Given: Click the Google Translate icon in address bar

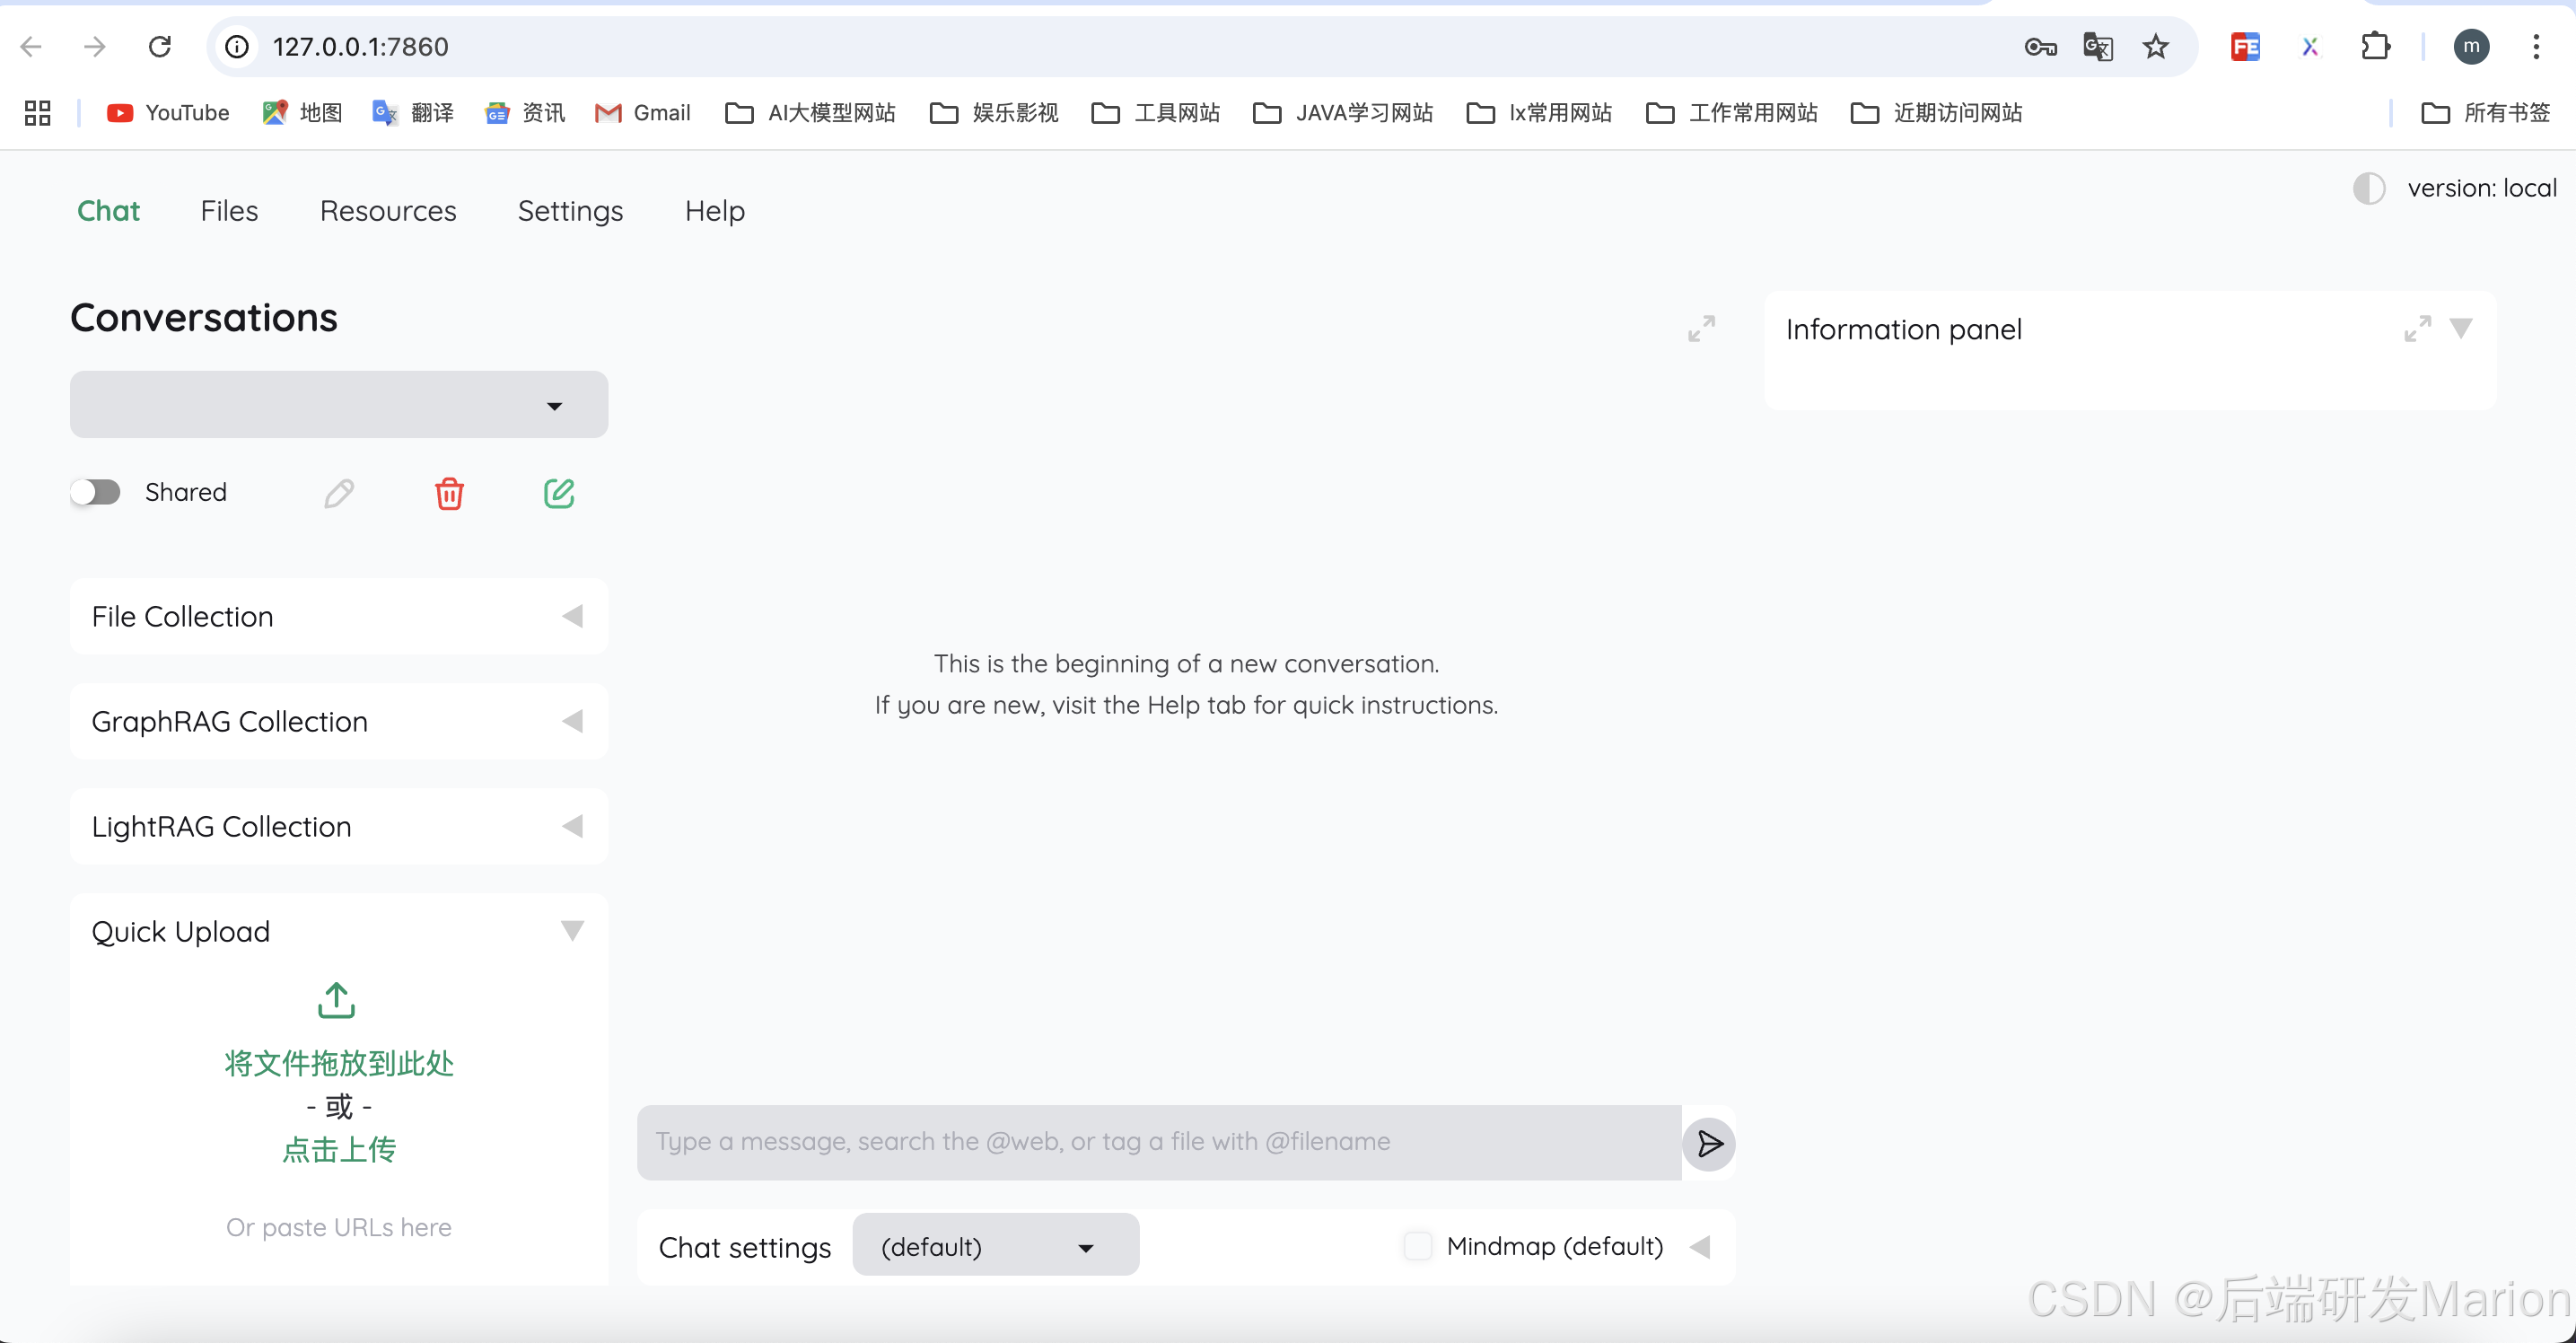Looking at the screenshot, I should [x=2097, y=47].
